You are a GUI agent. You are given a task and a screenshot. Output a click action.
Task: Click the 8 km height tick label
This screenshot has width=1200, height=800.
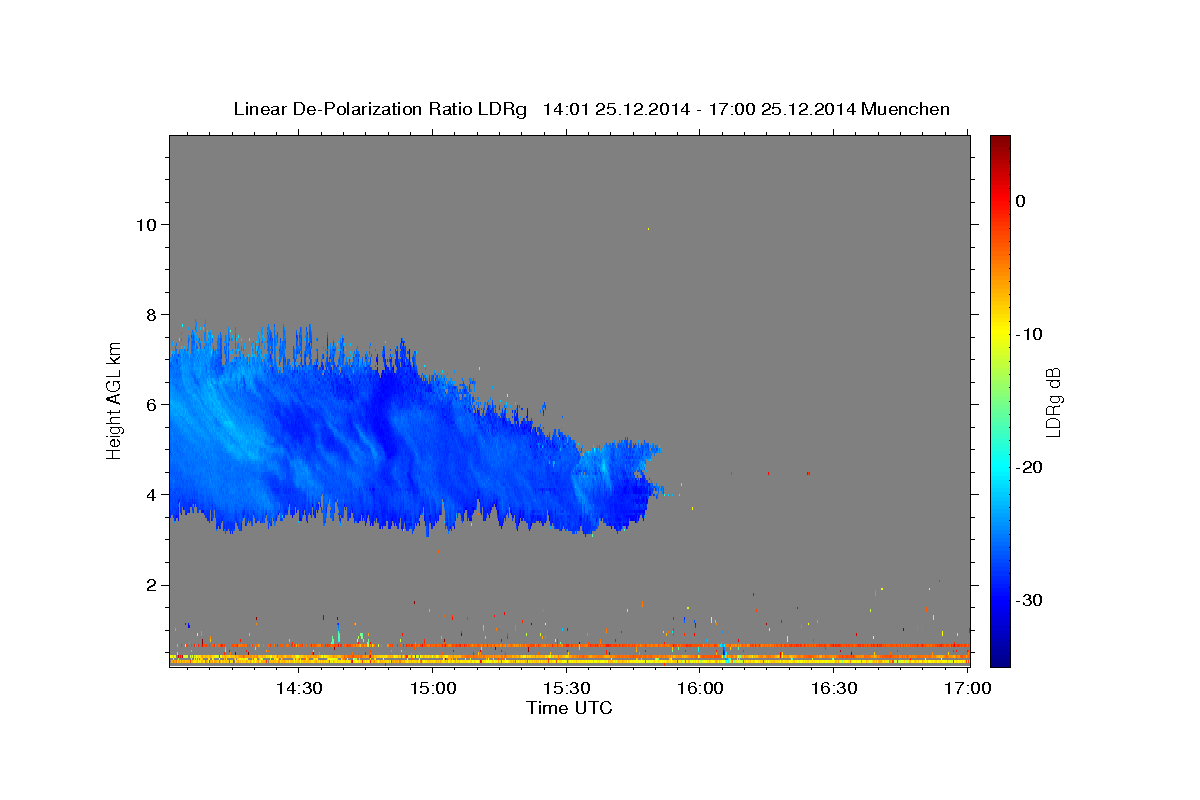coord(153,314)
